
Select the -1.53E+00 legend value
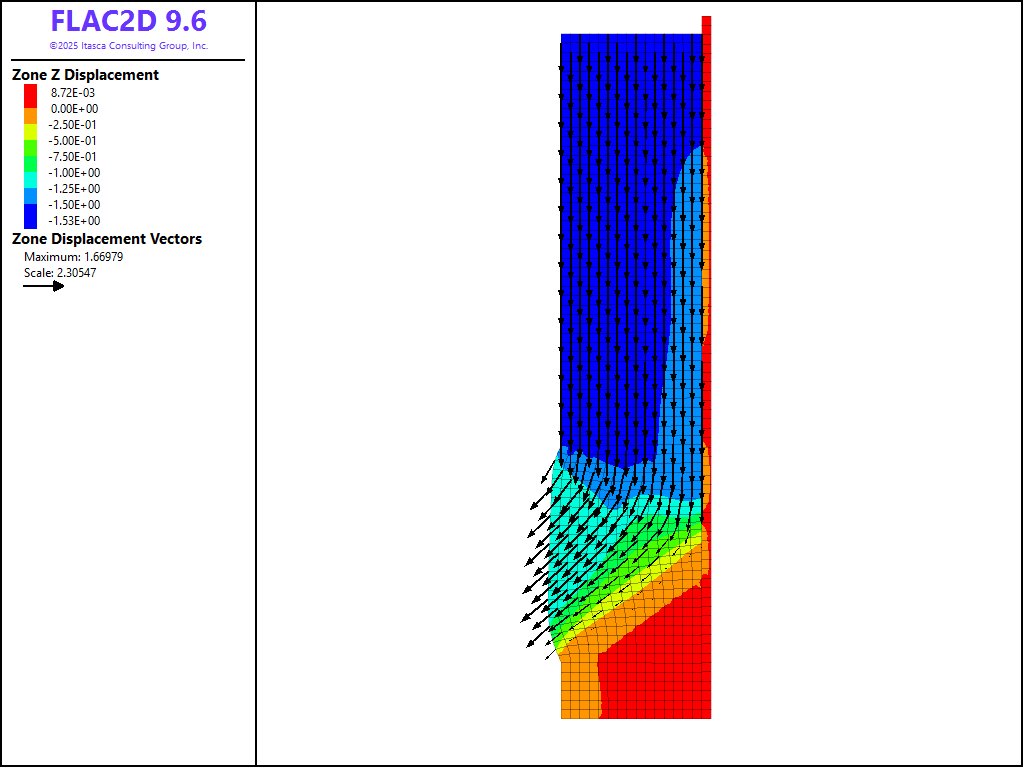[75, 221]
